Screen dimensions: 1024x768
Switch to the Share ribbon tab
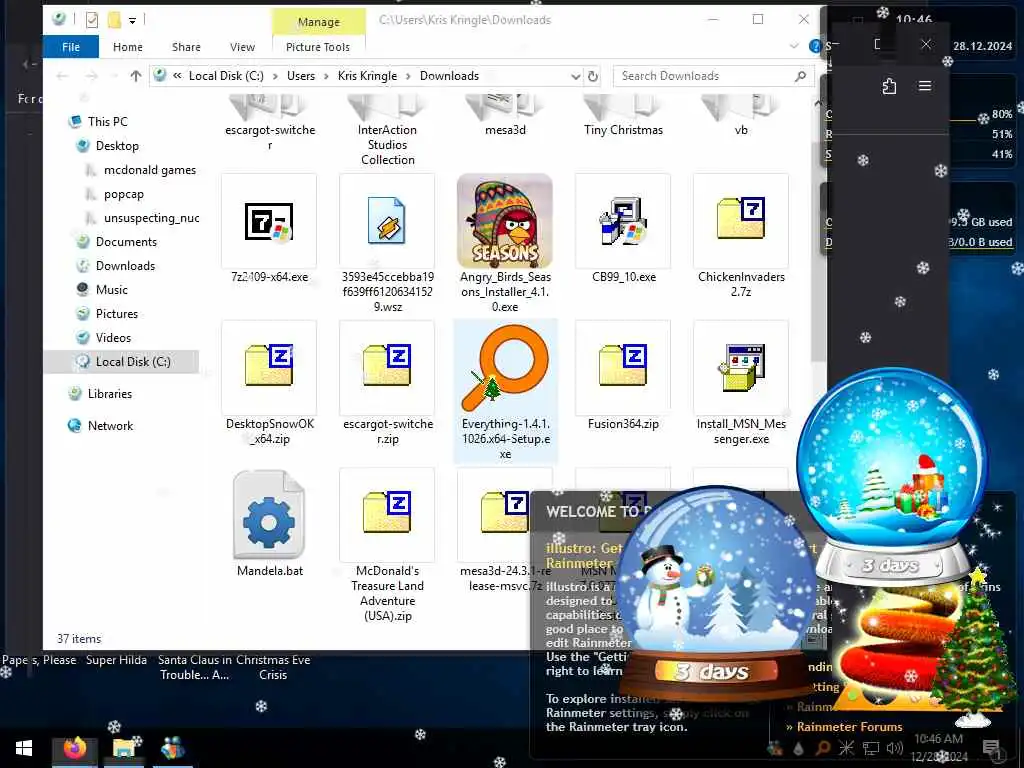[x=186, y=47]
